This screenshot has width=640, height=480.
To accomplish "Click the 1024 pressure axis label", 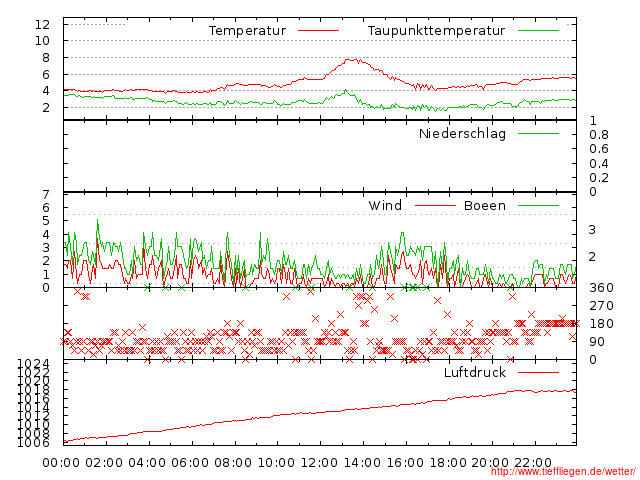I will 33,363.
